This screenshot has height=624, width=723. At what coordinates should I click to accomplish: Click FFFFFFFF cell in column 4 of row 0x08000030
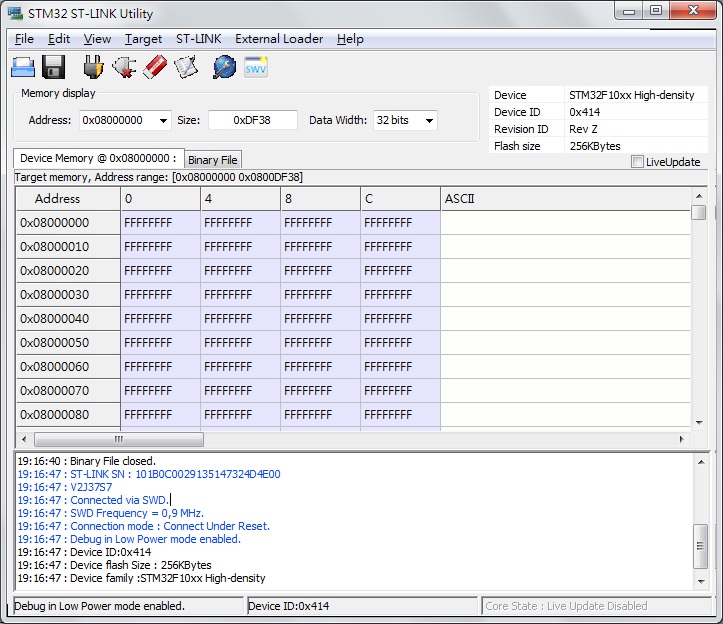pos(240,295)
